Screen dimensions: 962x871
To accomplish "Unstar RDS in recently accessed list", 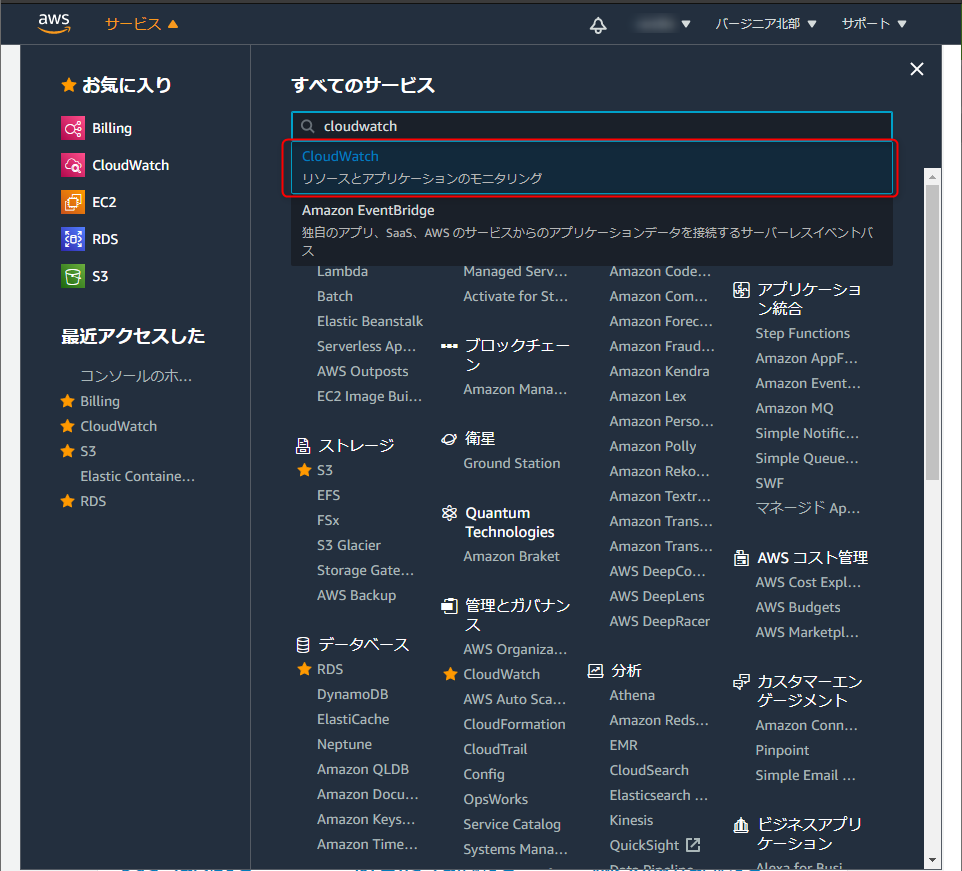I will tap(67, 501).
